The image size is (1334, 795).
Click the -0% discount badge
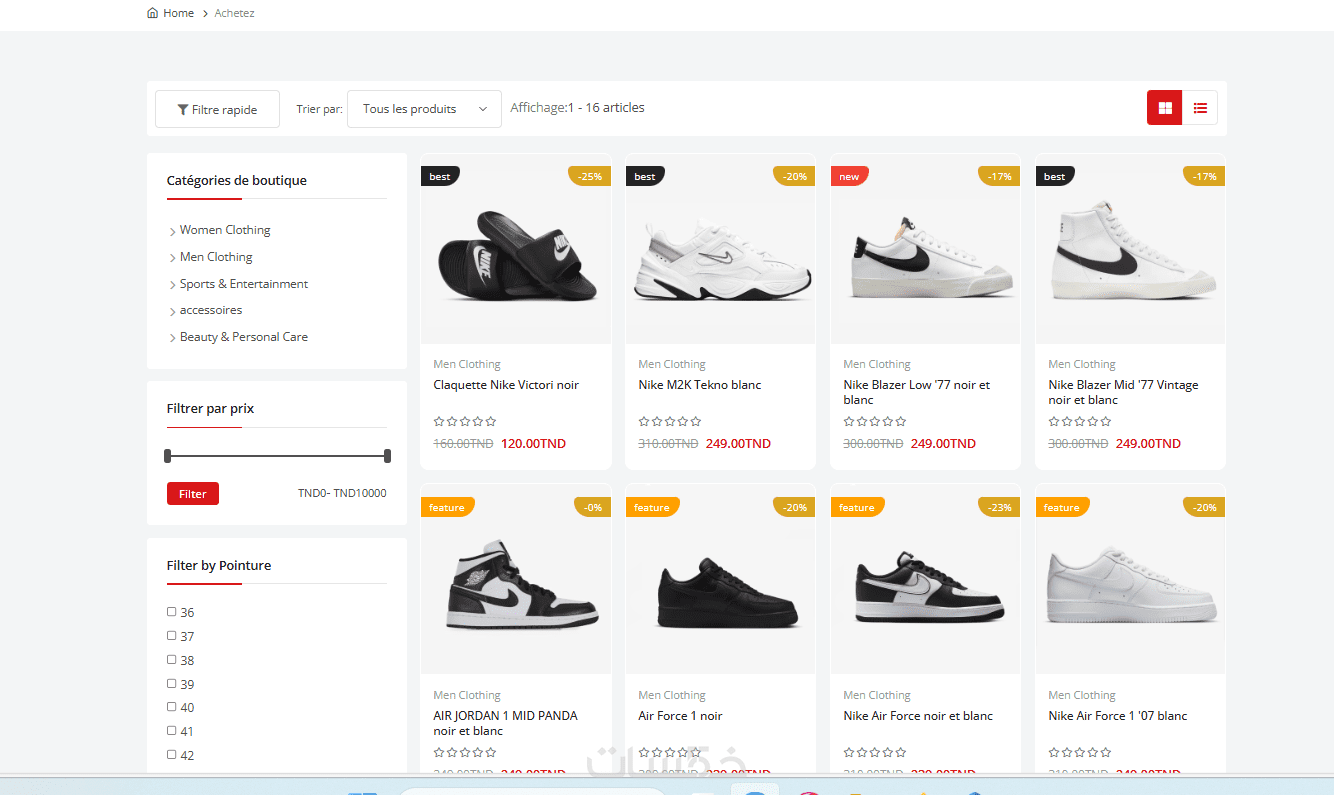[x=592, y=507]
